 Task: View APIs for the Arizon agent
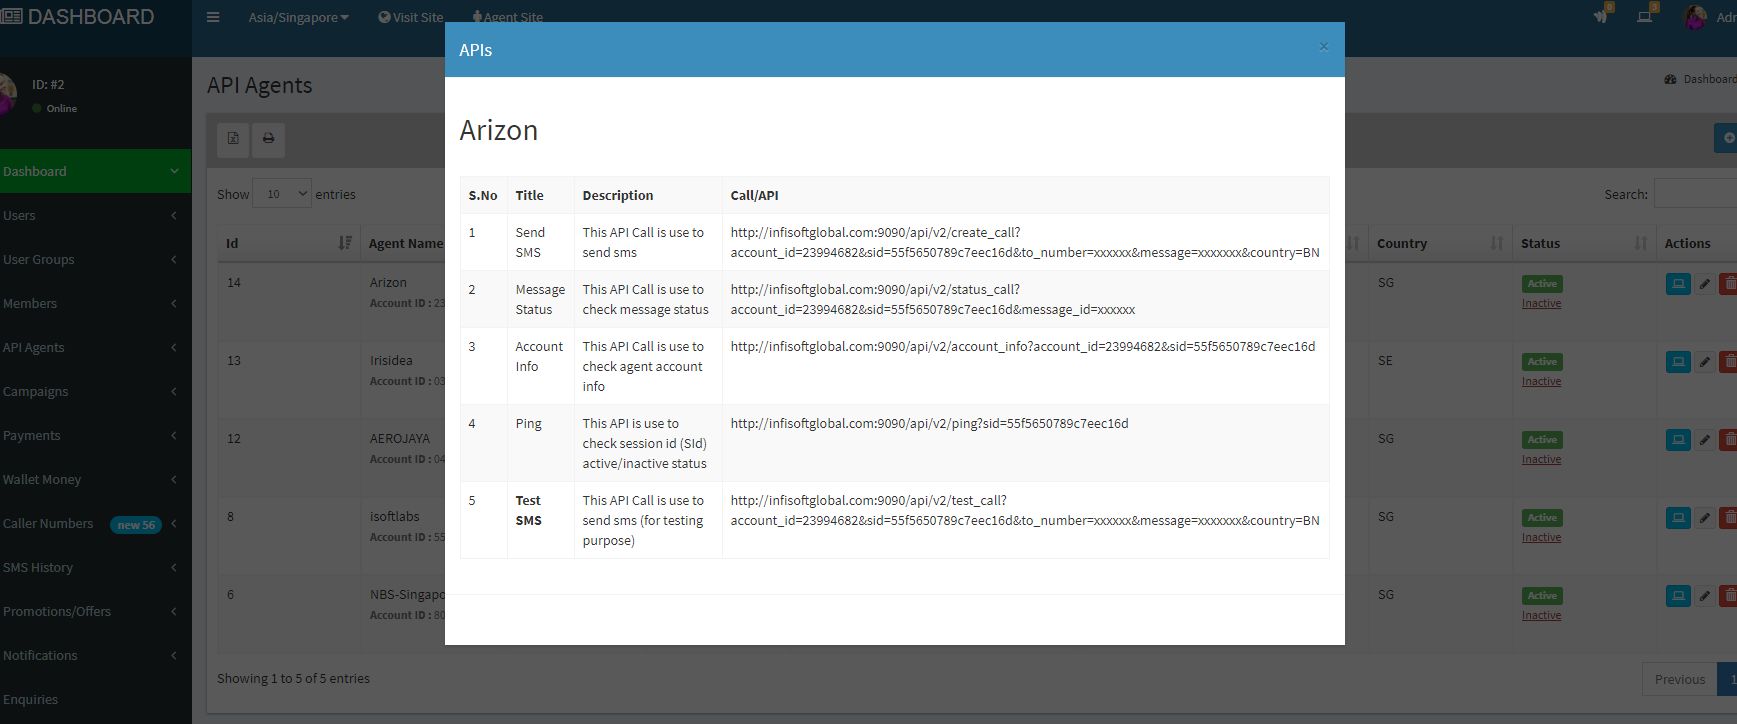tap(1677, 284)
